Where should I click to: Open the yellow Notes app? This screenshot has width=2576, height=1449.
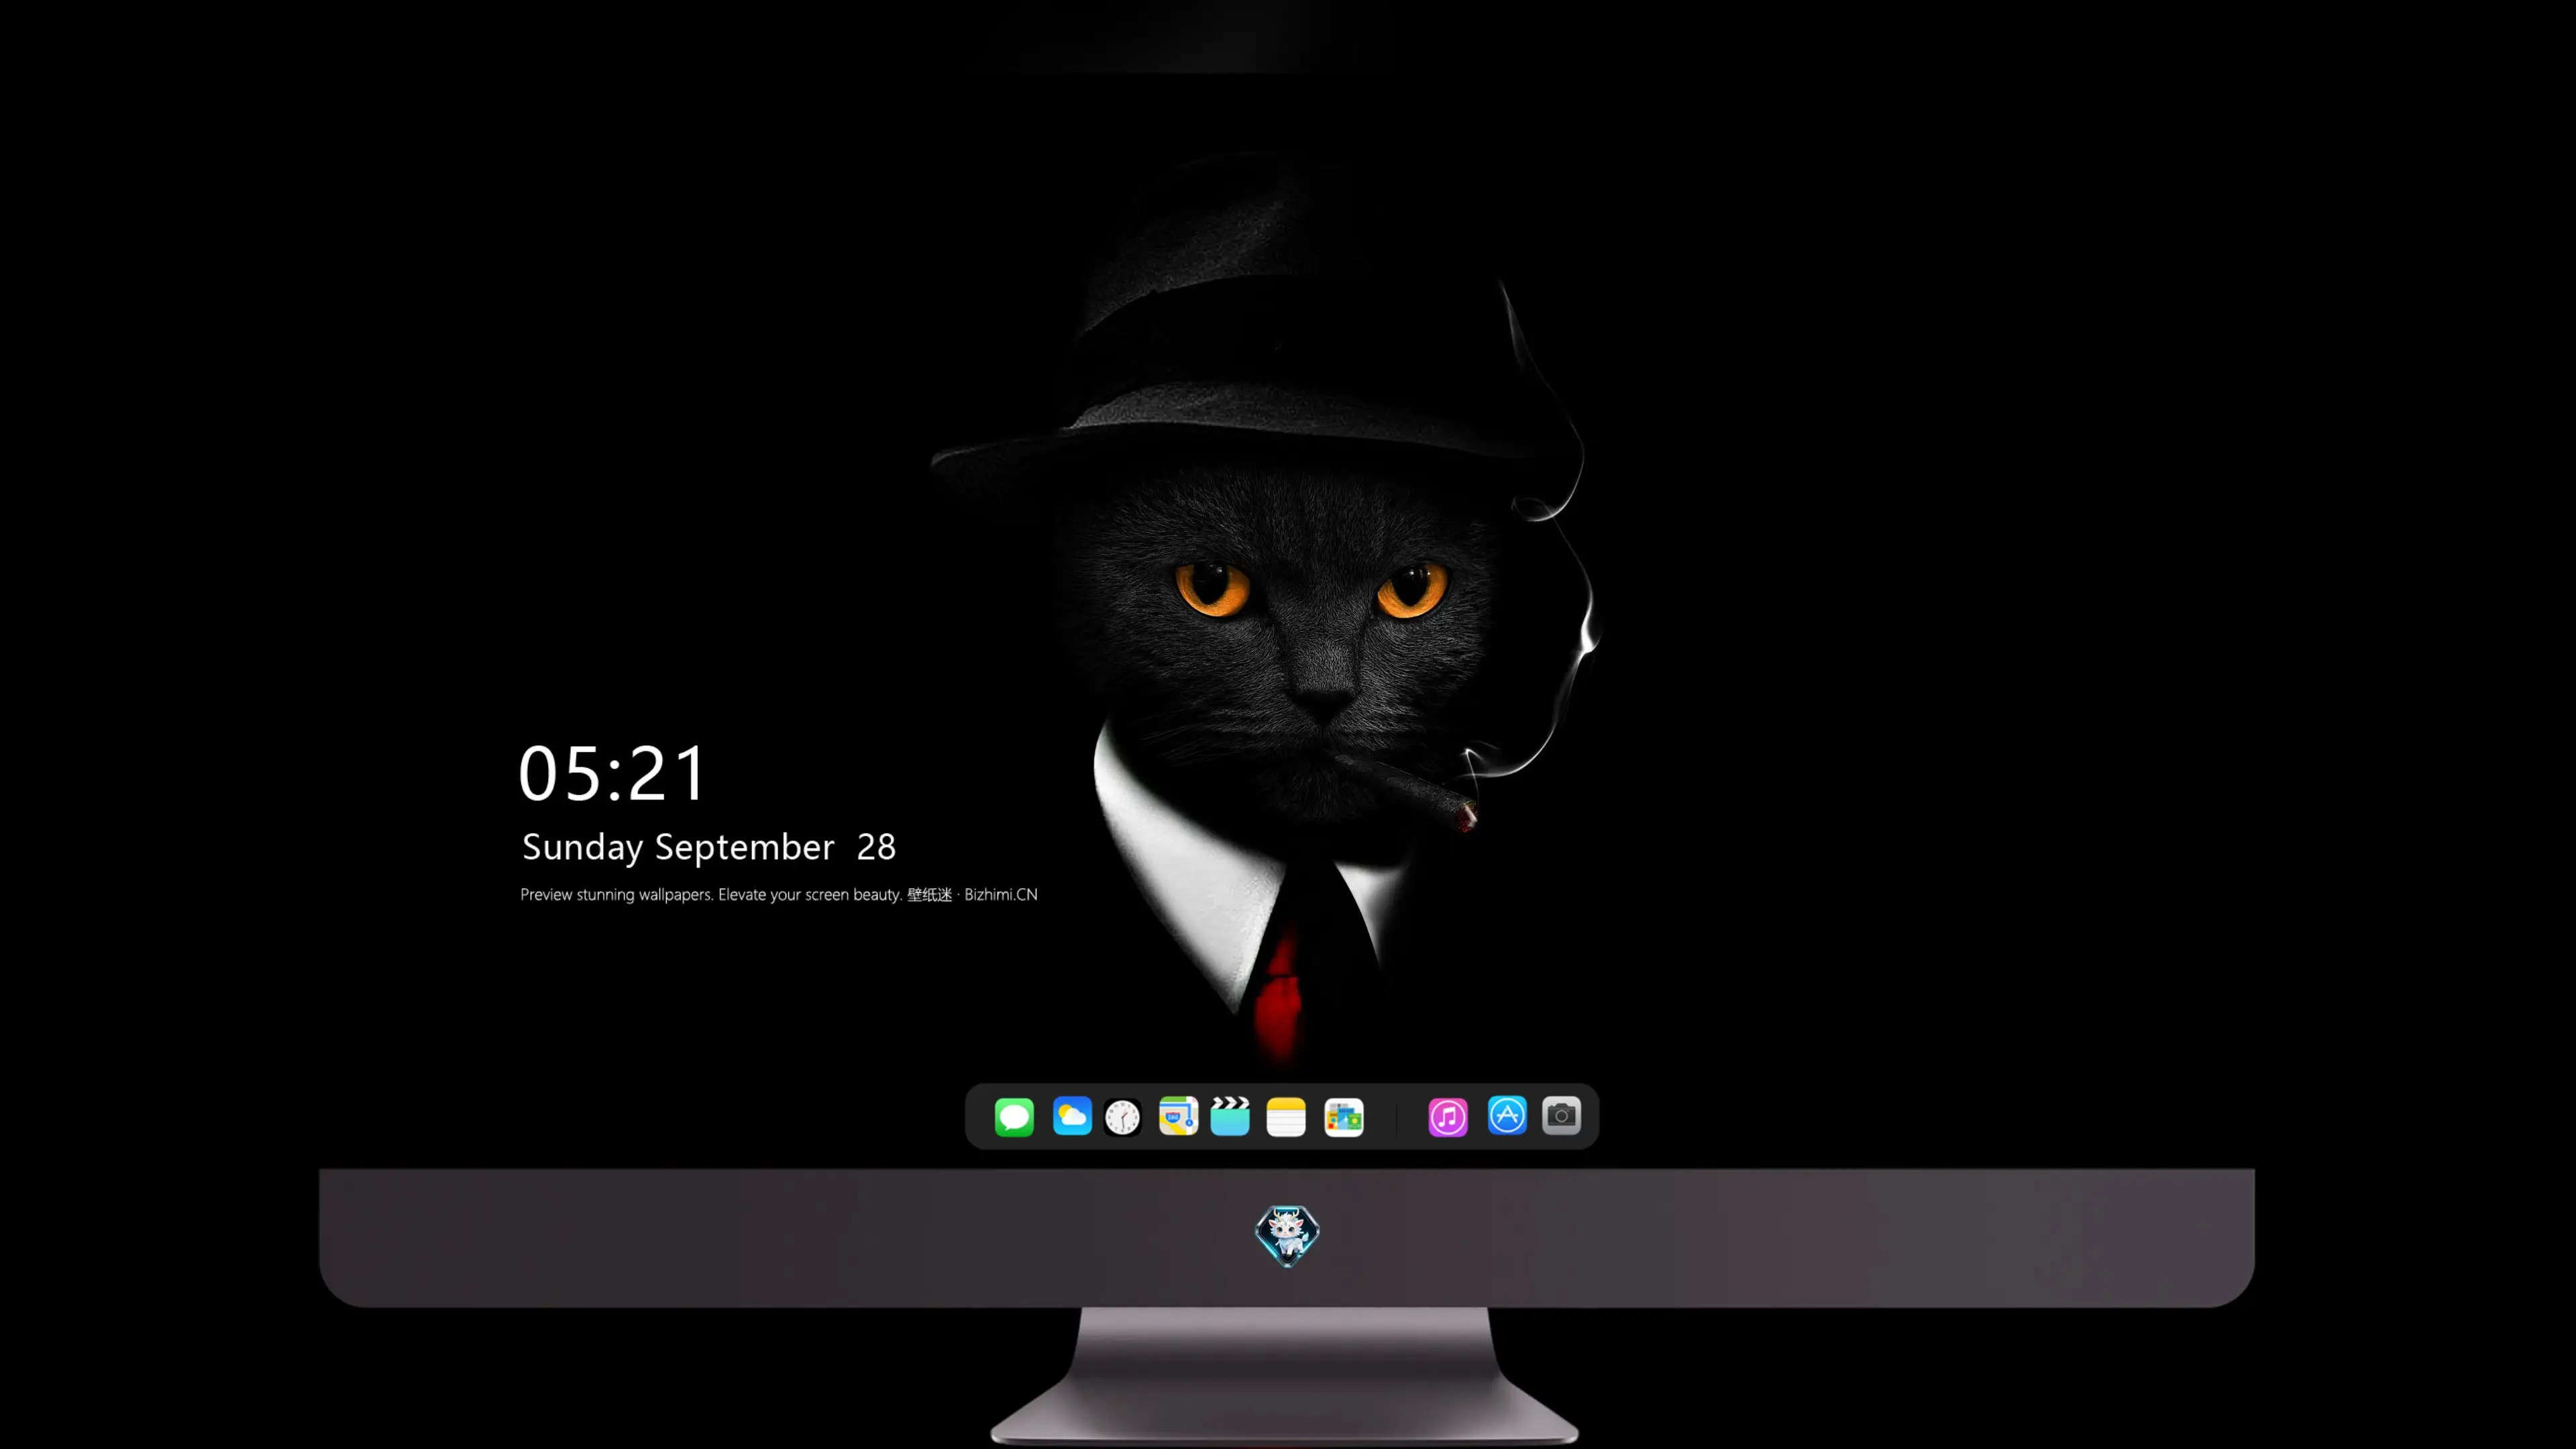pos(1286,1117)
